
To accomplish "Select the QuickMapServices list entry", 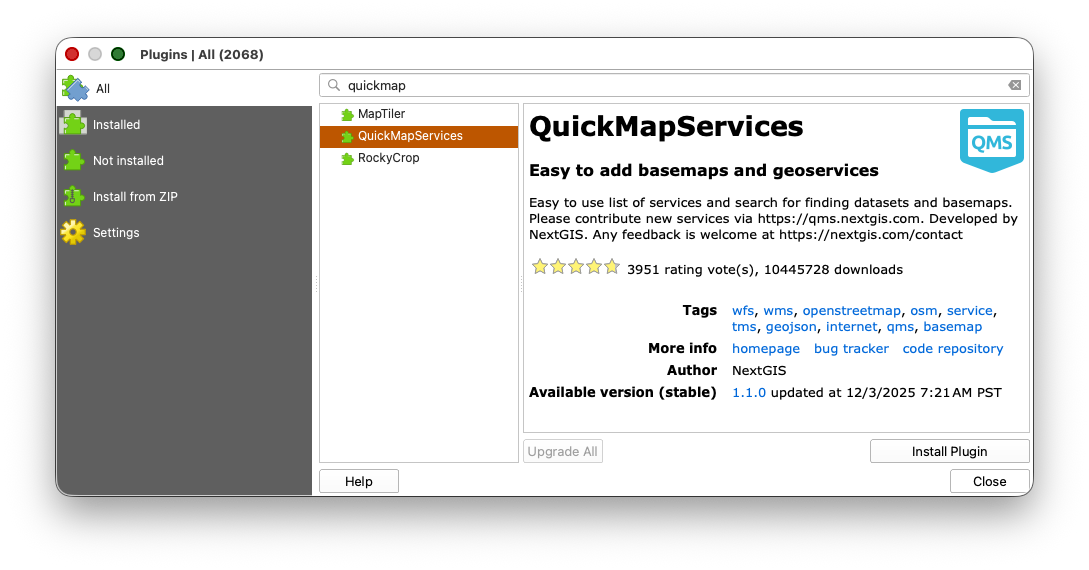I will pos(410,136).
